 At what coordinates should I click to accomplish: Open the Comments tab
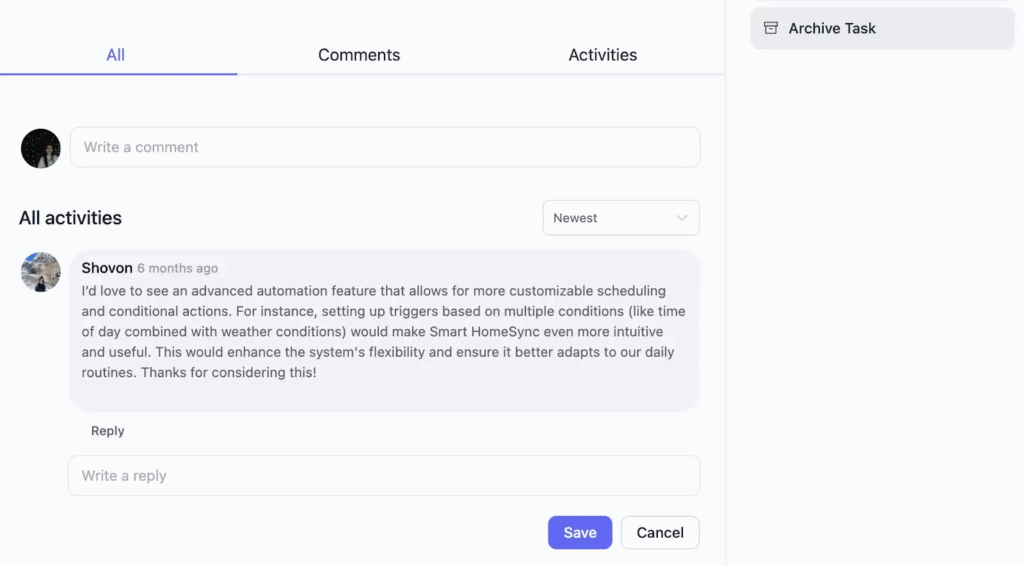pyautogui.click(x=359, y=55)
